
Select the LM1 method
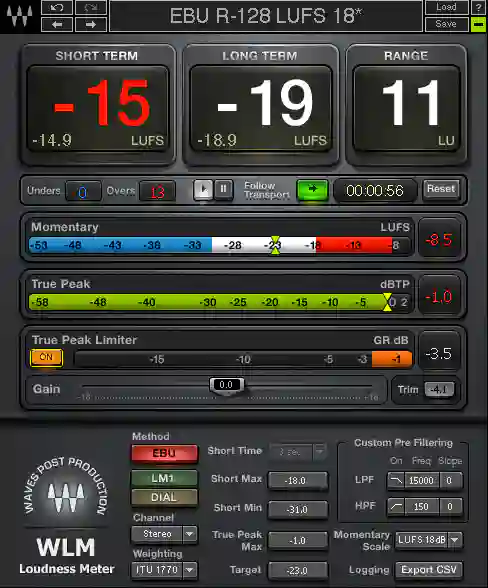pos(164,478)
